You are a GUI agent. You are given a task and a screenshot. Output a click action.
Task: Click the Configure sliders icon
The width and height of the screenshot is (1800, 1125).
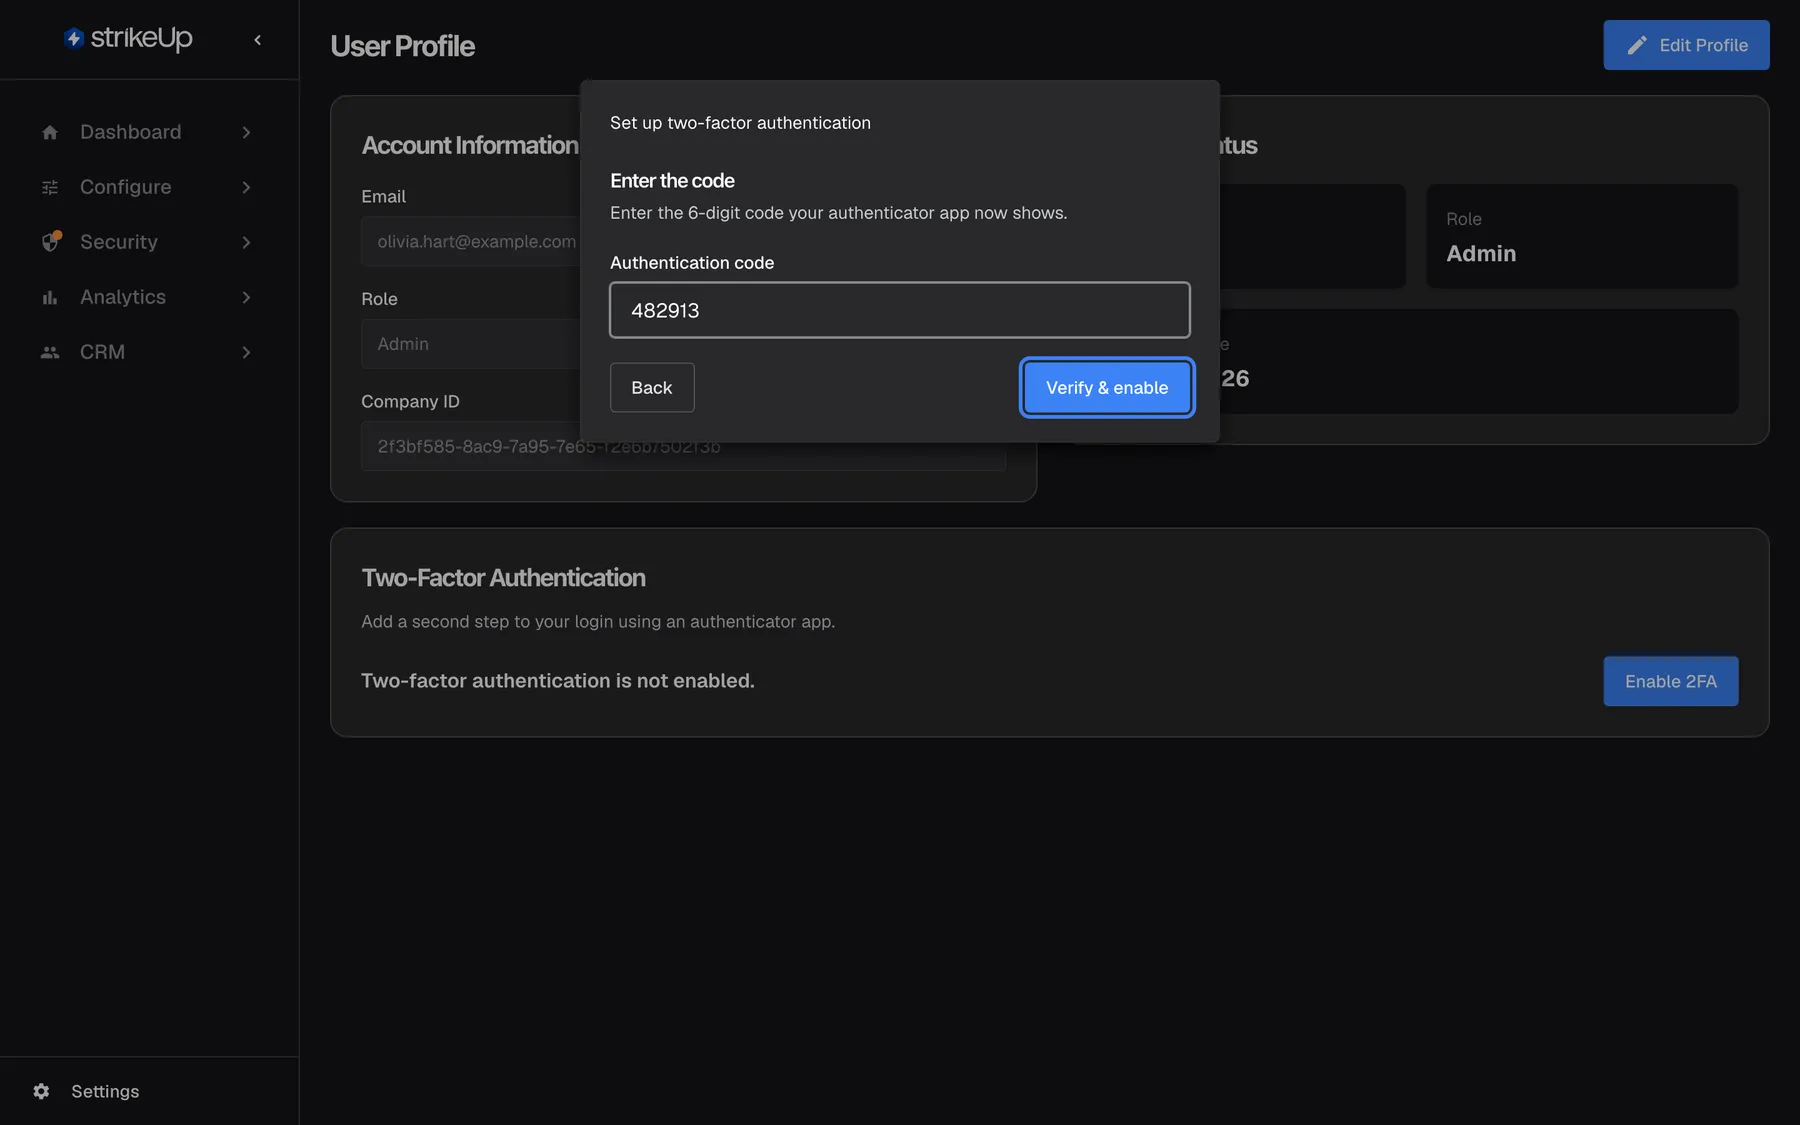coord(50,187)
